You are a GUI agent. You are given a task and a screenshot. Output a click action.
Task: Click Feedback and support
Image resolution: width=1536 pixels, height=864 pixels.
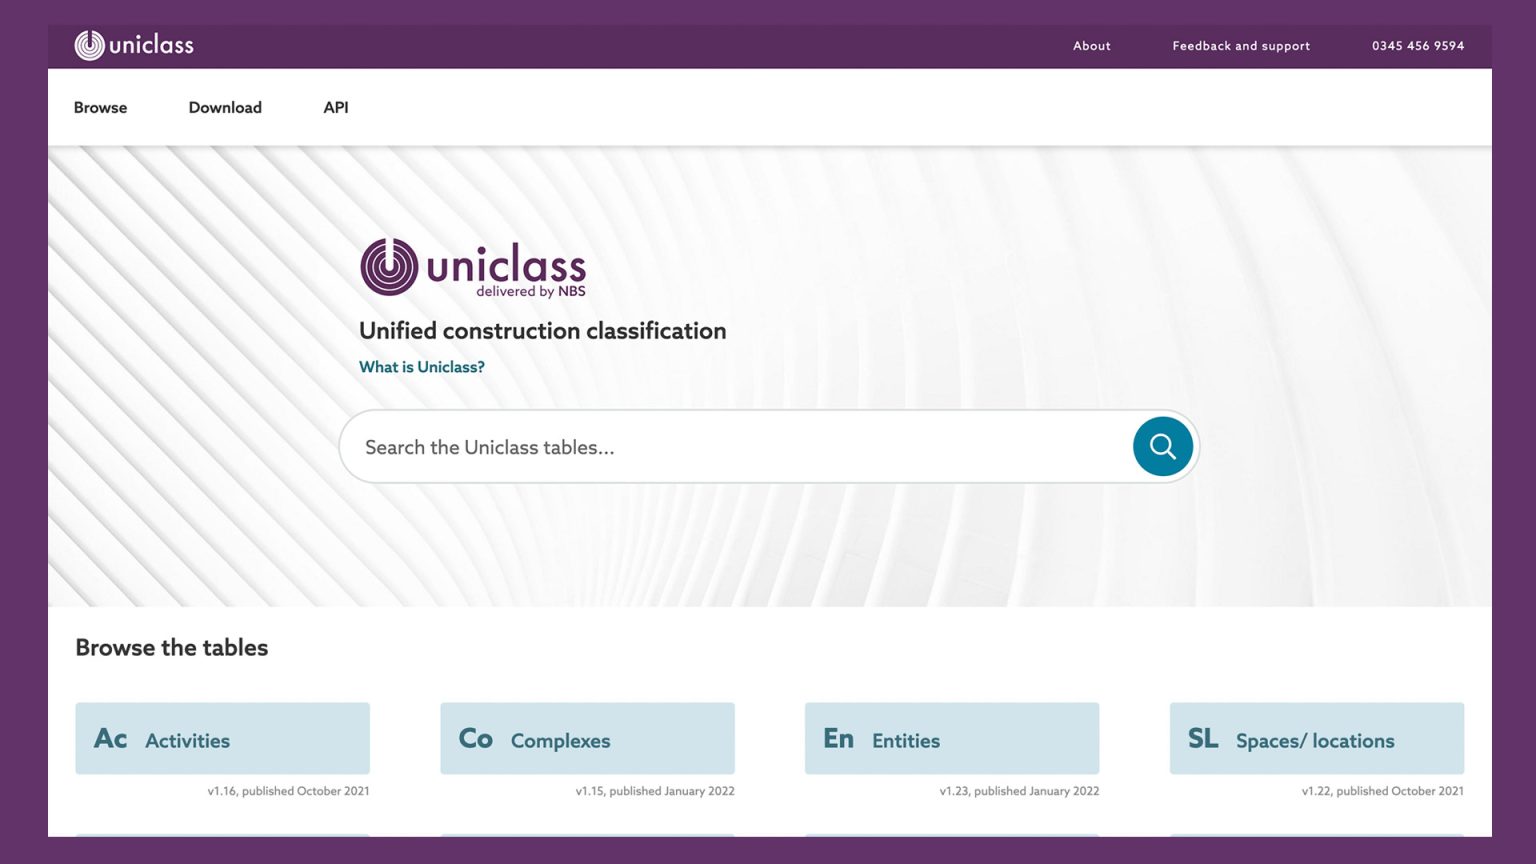pyautogui.click(x=1241, y=46)
